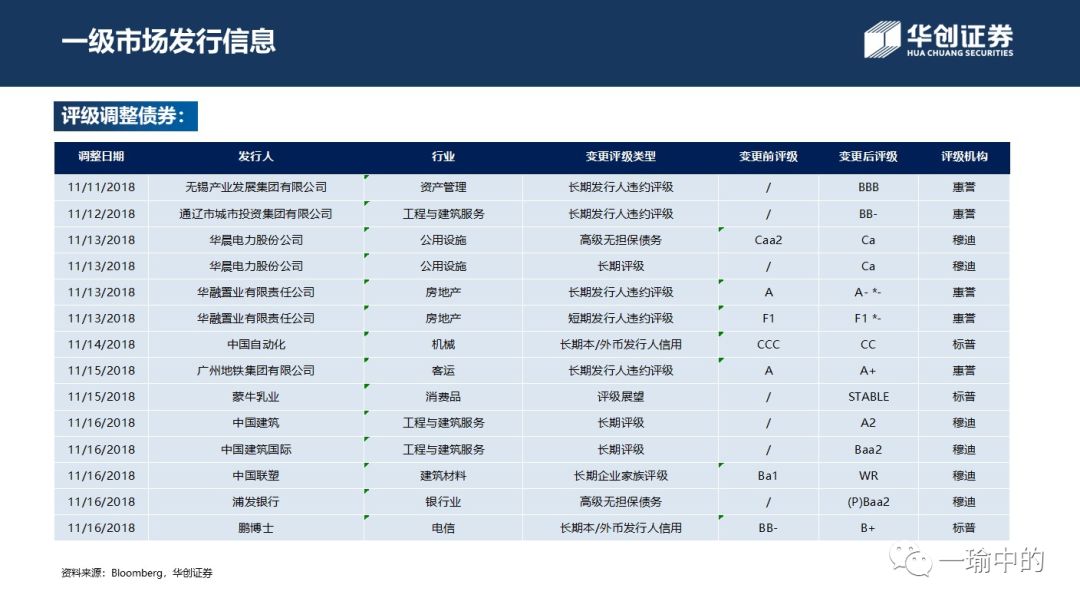Image resolution: width=1080 pixels, height=608 pixels.
Task: Select the STABLE new rating cell
Action: [869, 397]
